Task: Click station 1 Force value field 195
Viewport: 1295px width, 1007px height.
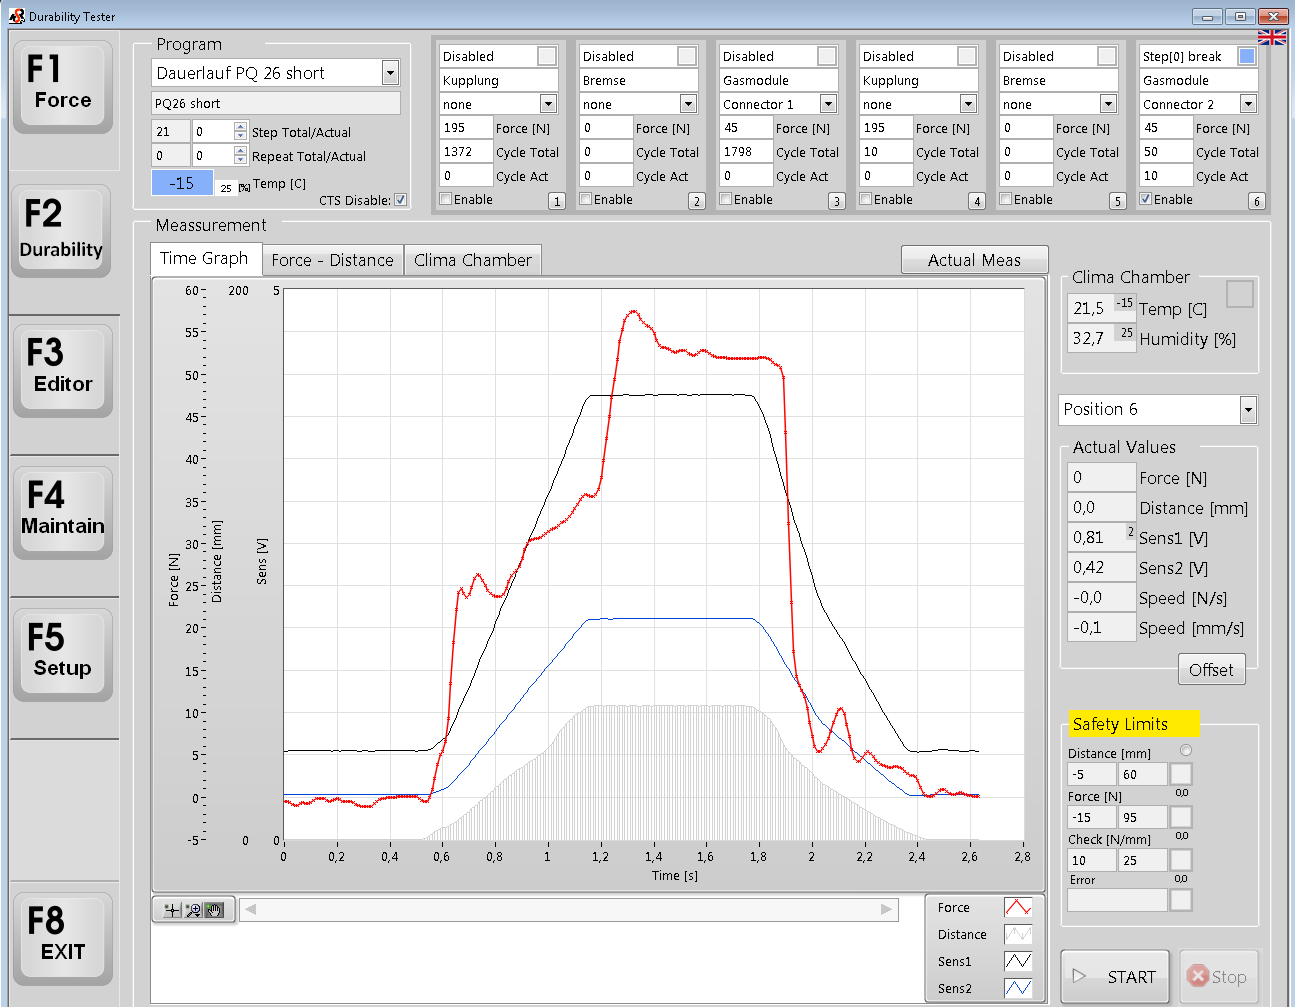Action: tap(466, 128)
